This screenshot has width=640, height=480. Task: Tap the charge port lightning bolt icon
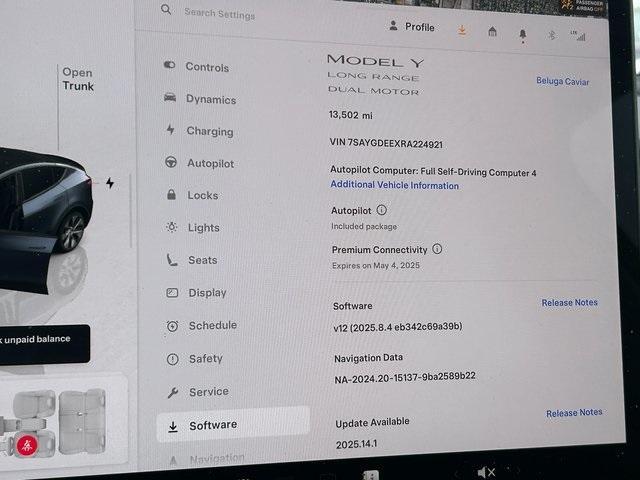click(110, 183)
